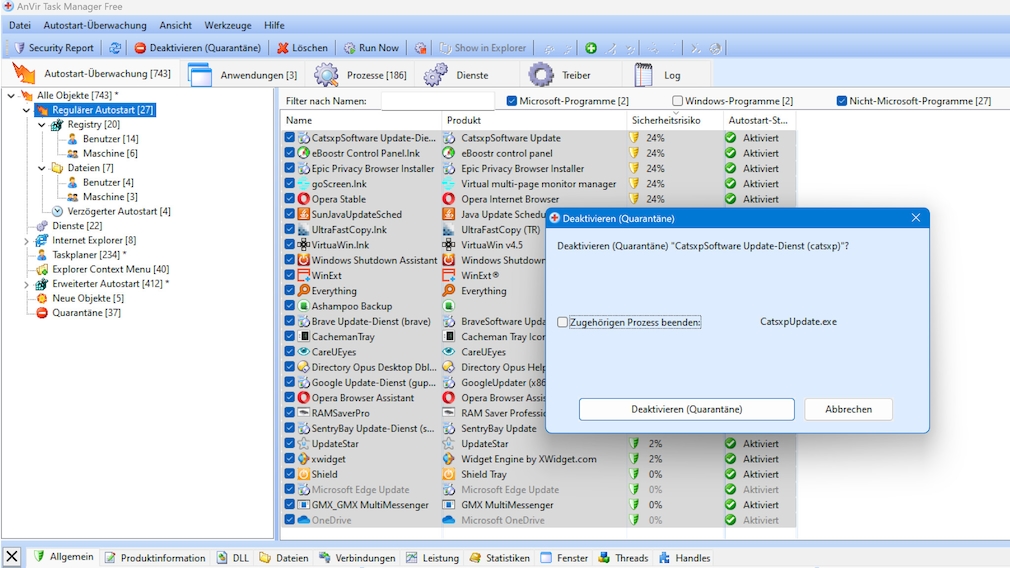This screenshot has height=568, width=1010.
Task: Open the Autostart-Überwachung menu
Action: (x=95, y=25)
